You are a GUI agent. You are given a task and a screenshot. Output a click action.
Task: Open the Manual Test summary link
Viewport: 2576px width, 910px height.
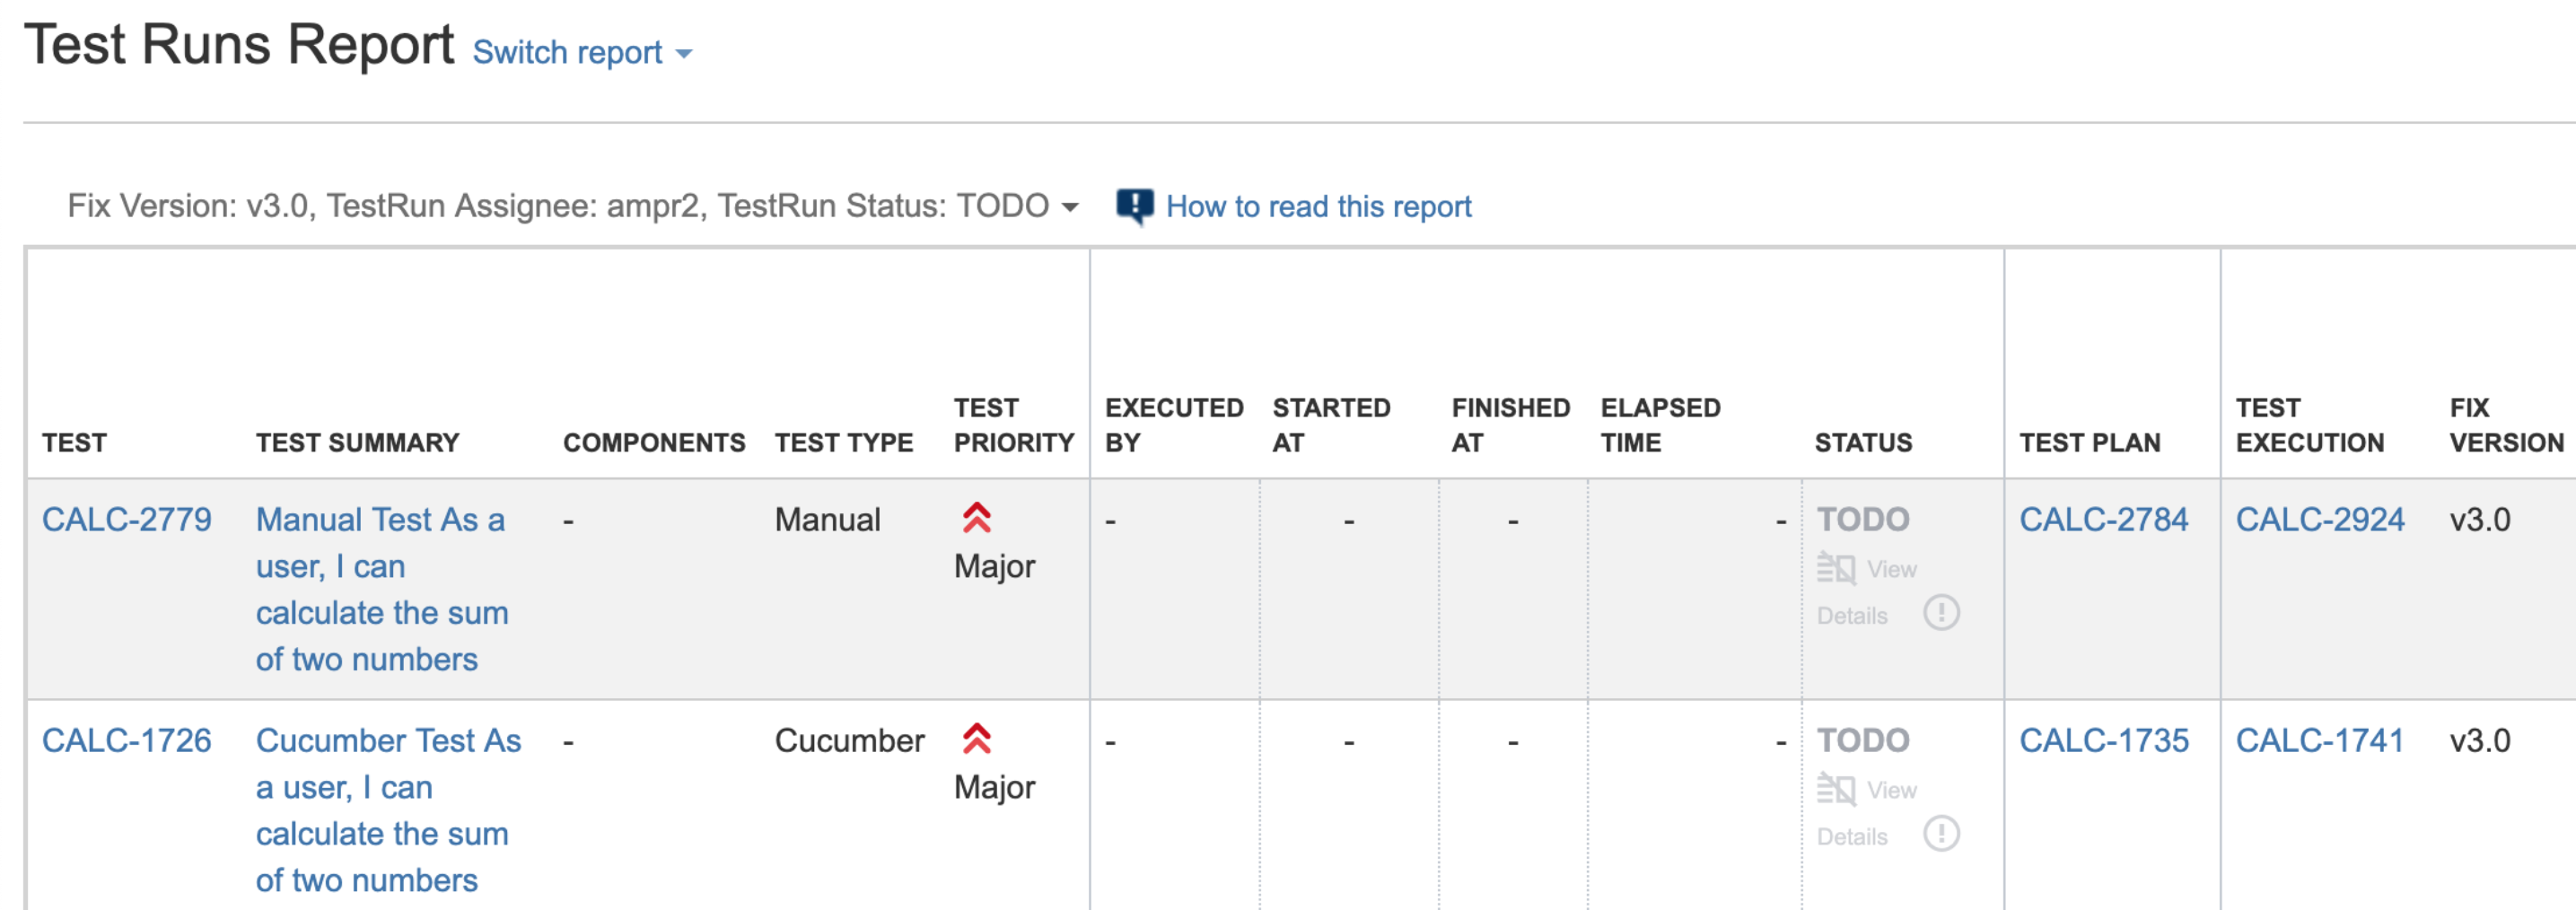[x=382, y=590]
